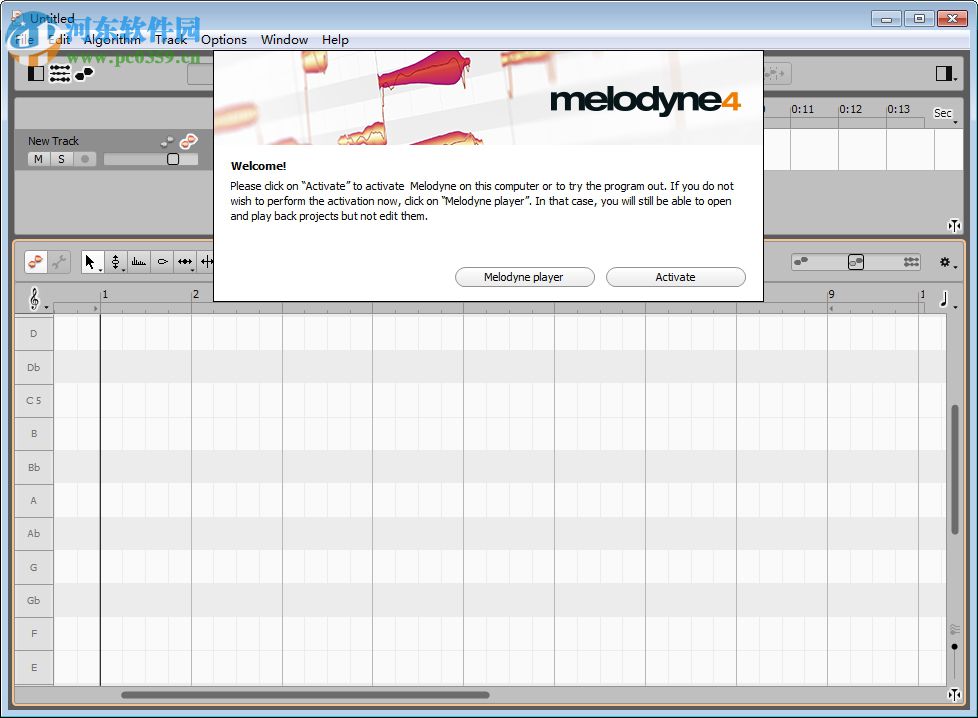
Task: Solo the New Track with S button
Action: coord(61,158)
